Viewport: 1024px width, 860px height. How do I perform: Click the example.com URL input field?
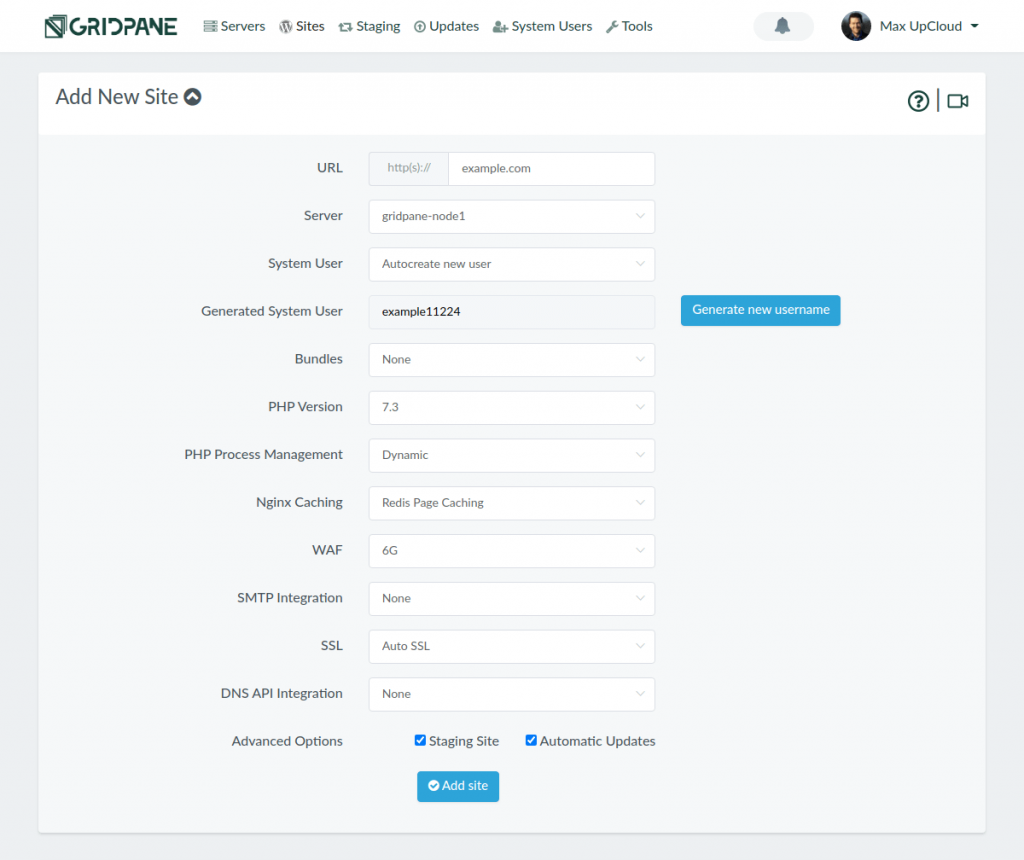pos(551,168)
